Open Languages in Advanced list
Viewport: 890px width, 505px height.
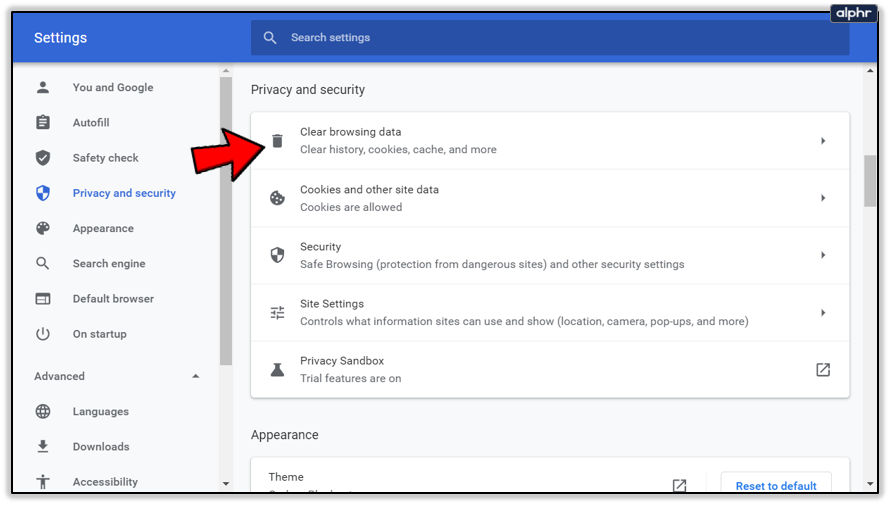100,411
